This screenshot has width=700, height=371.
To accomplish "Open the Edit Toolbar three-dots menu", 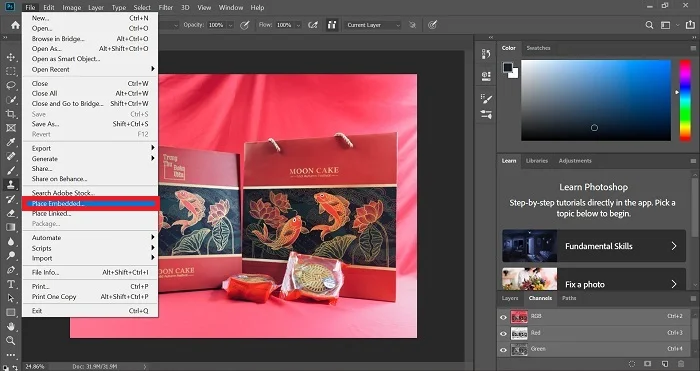I will click(x=11, y=355).
